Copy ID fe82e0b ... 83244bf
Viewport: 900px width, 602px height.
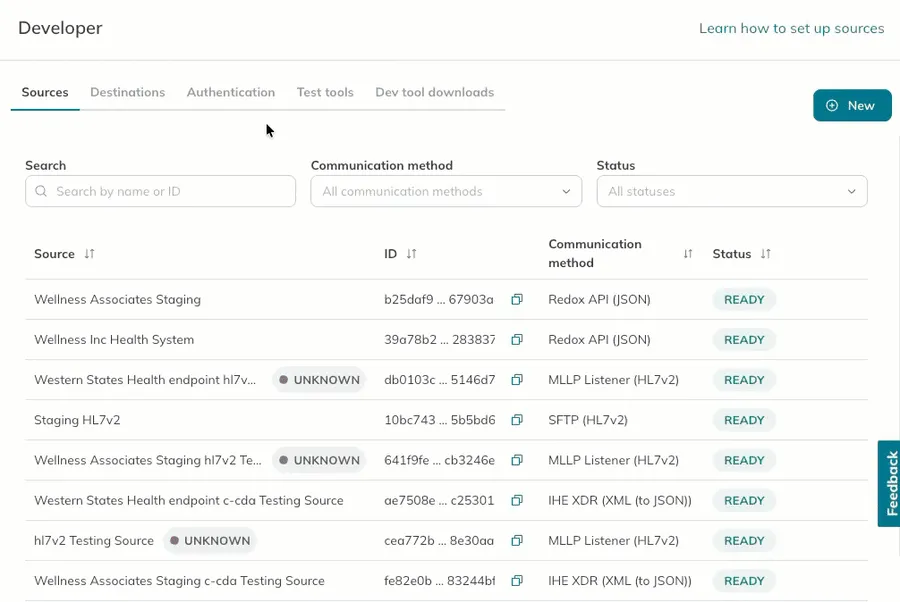pos(517,581)
